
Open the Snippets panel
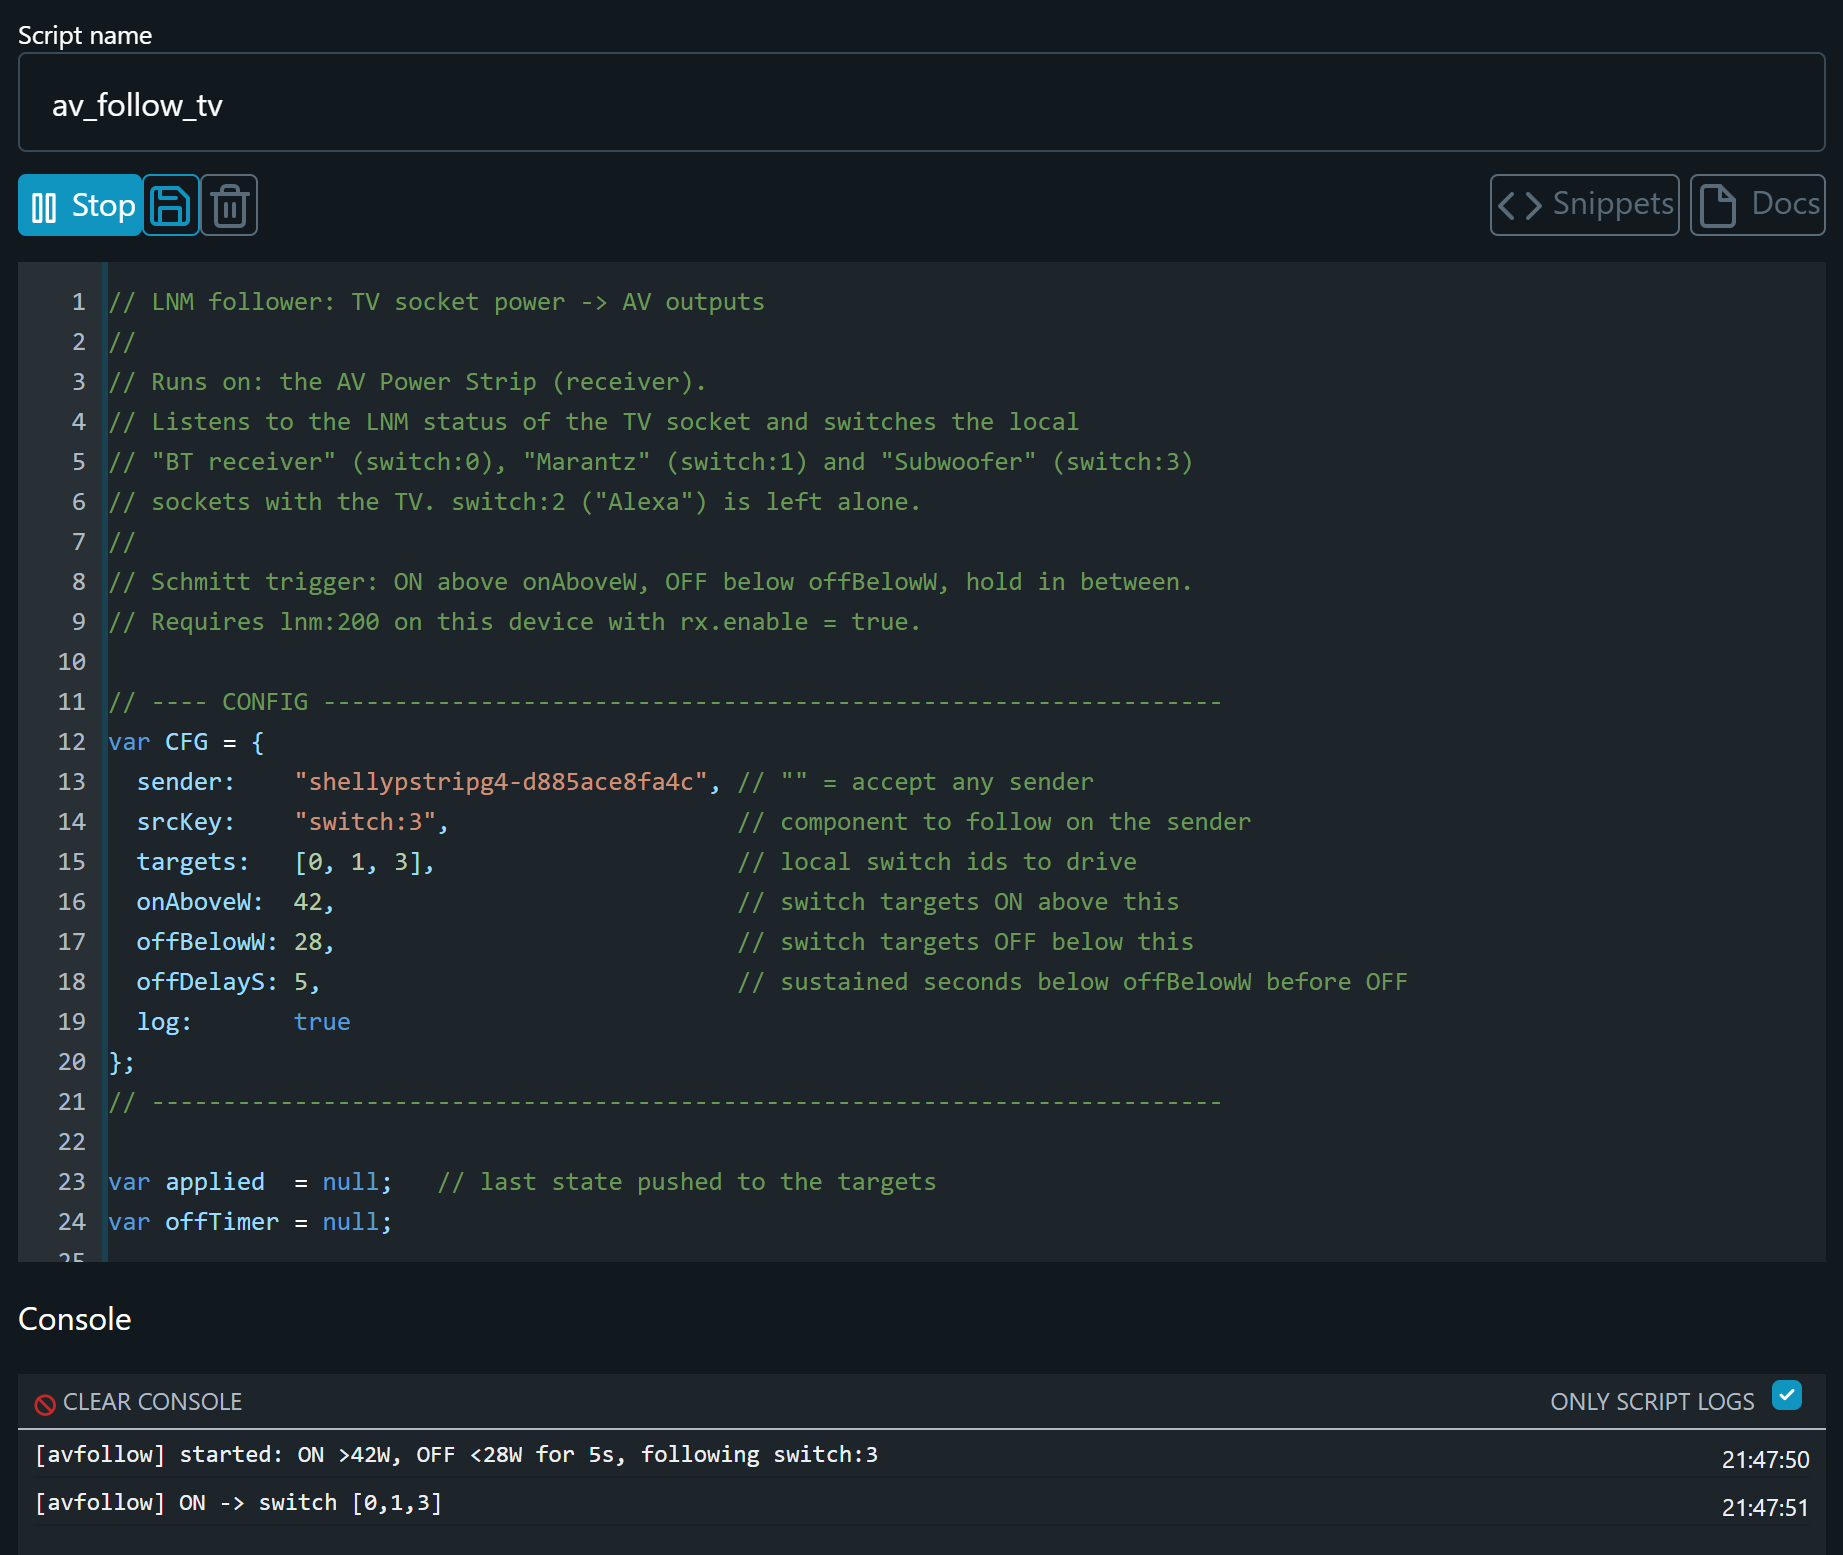coord(1584,205)
